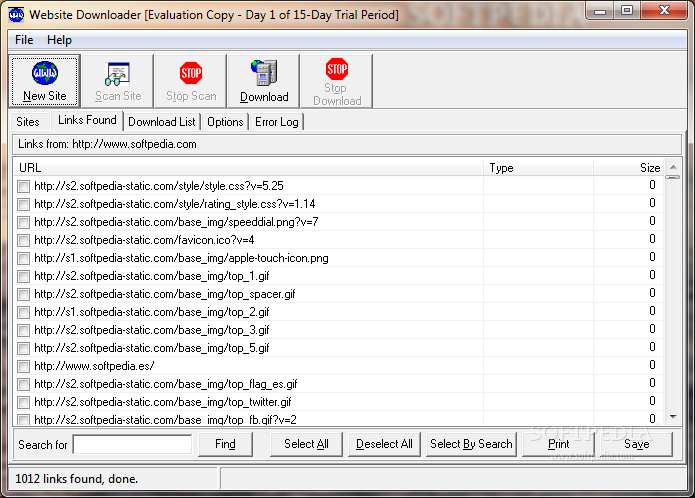695x498 pixels.
Task: Open the File menu
Action: click(24, 40)
